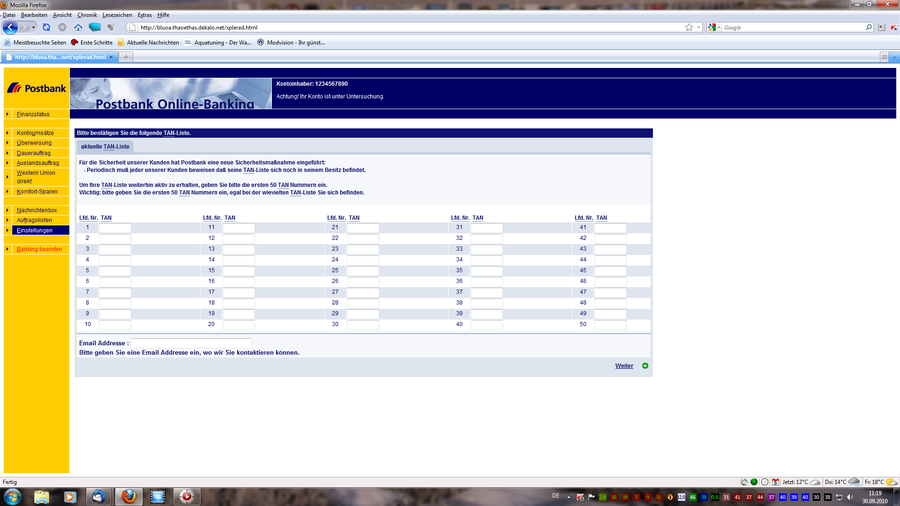This screenshot has width=900, height=506.
Task: Click the green arrow icon next to Weiter
Action: pos(645,366)
